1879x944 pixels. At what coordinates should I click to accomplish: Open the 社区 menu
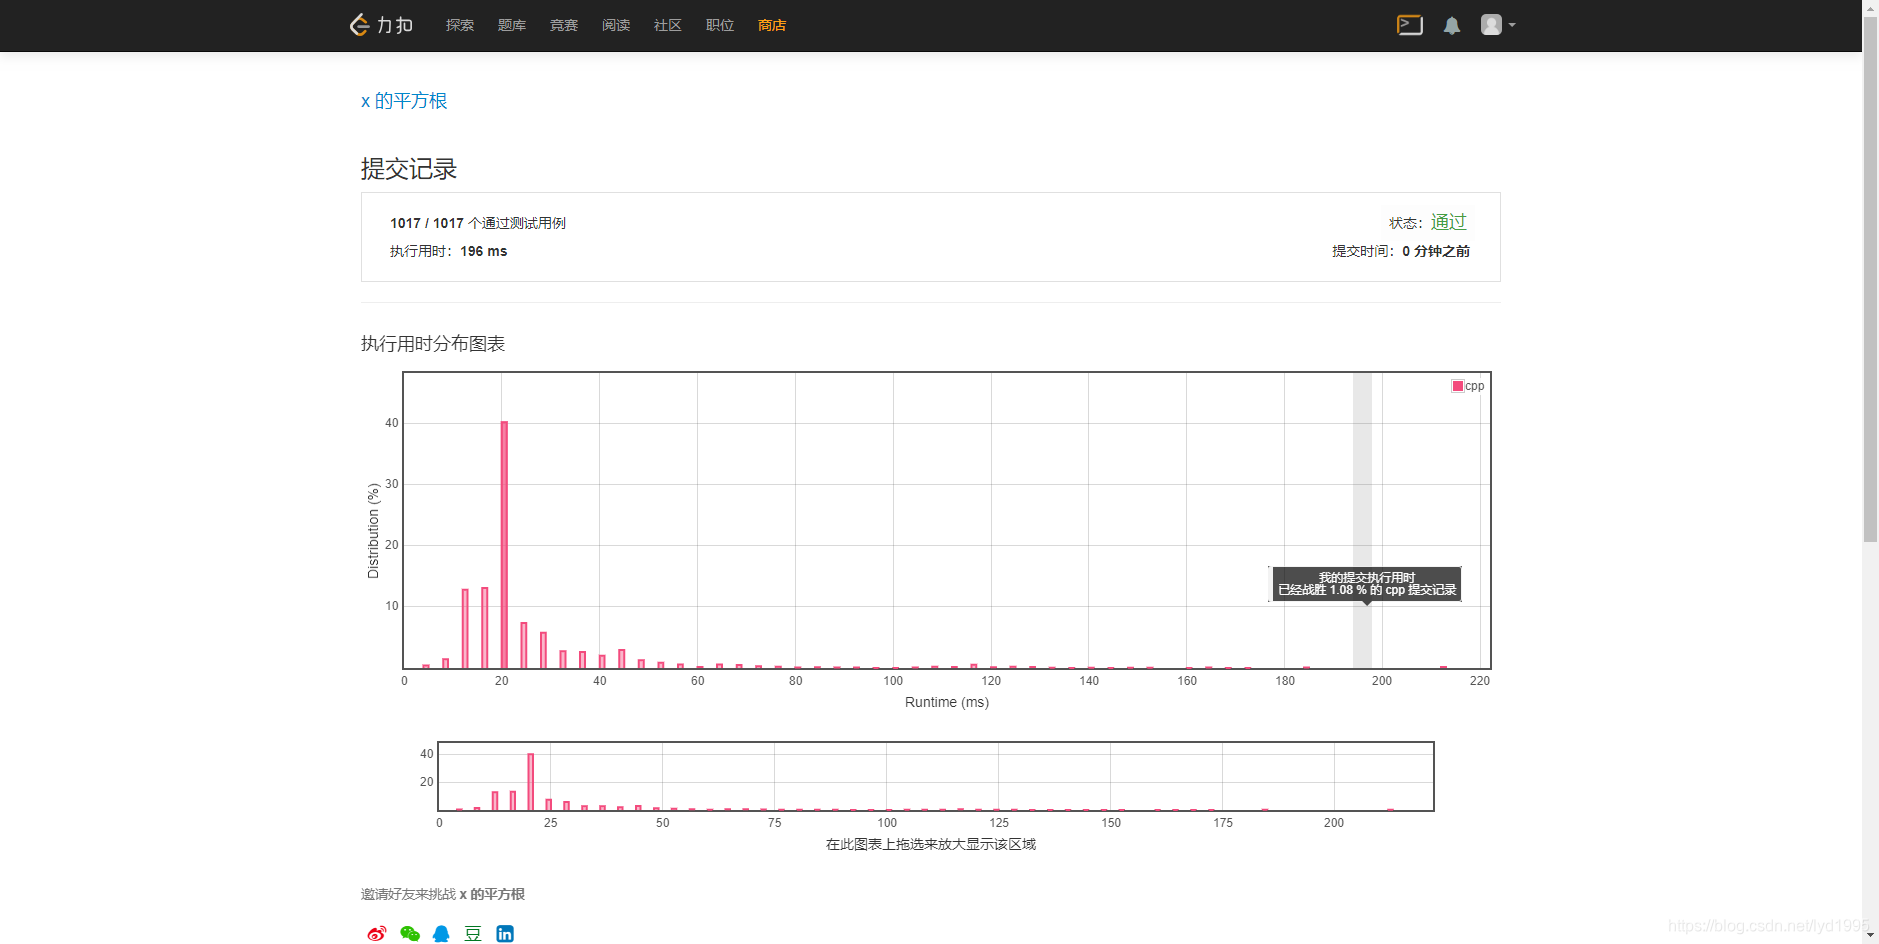668,25
